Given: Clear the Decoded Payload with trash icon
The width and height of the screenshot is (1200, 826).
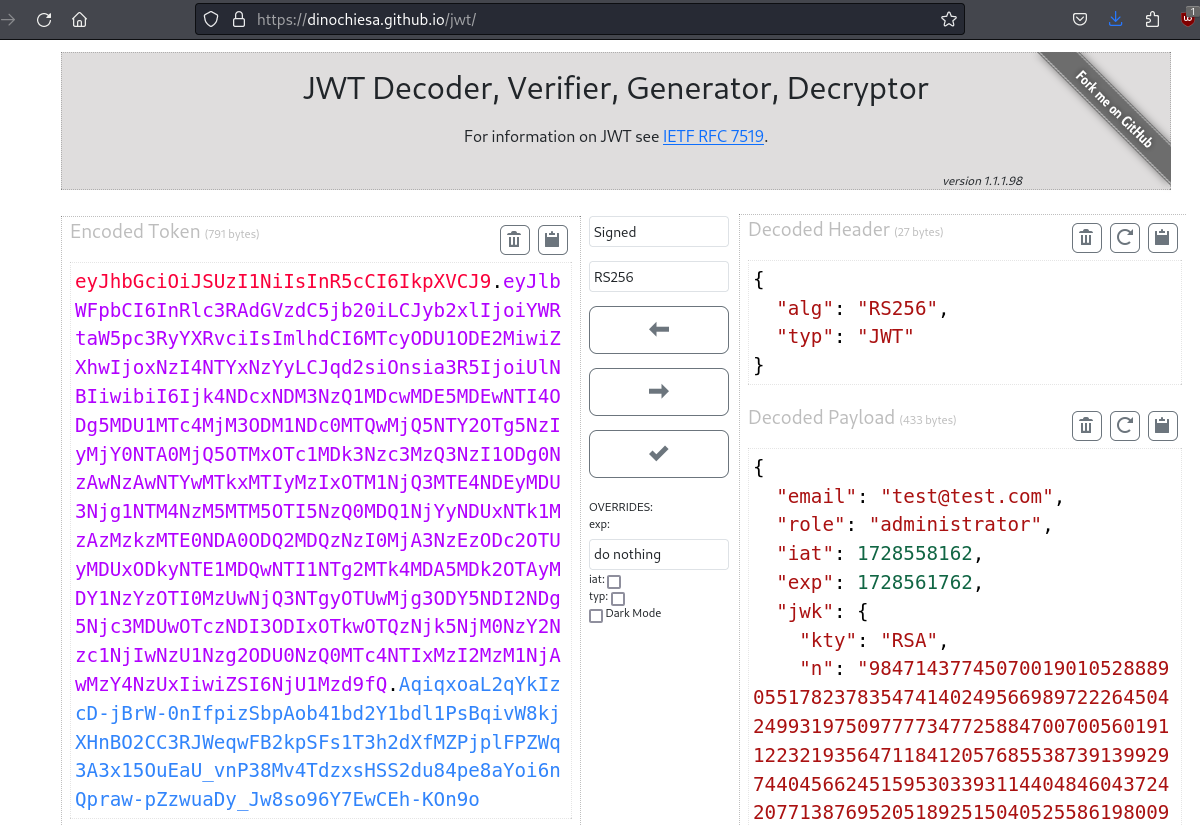Looking at the screenshot, I should [1087, 425].
